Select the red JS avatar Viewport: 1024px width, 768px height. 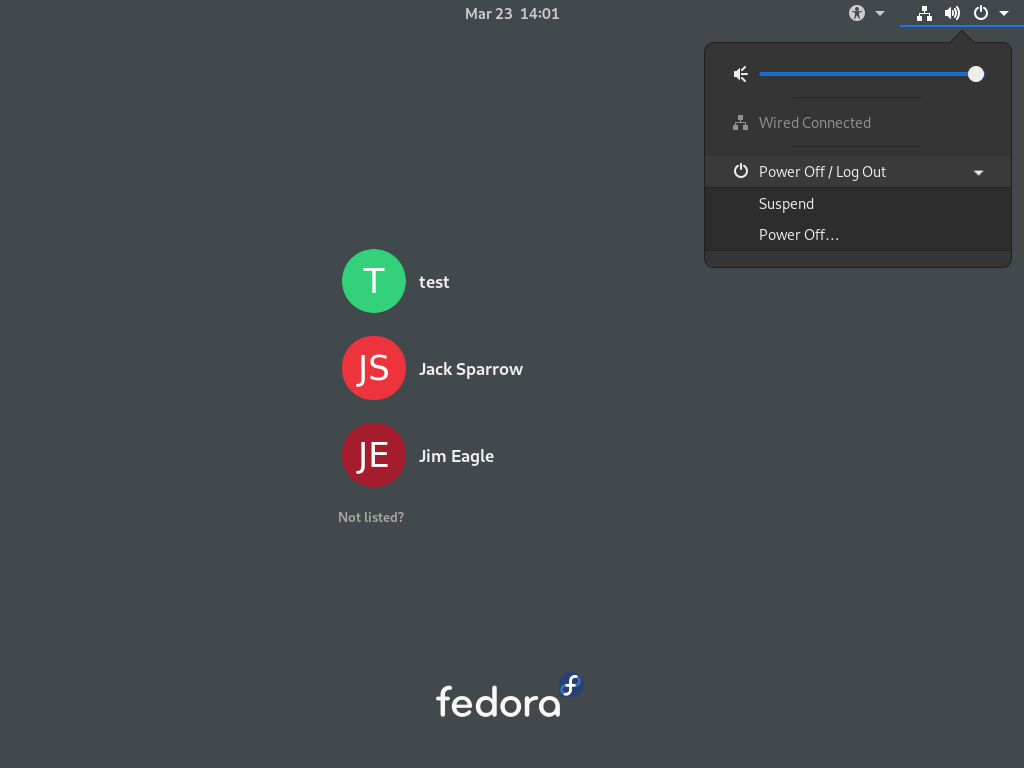374,368
